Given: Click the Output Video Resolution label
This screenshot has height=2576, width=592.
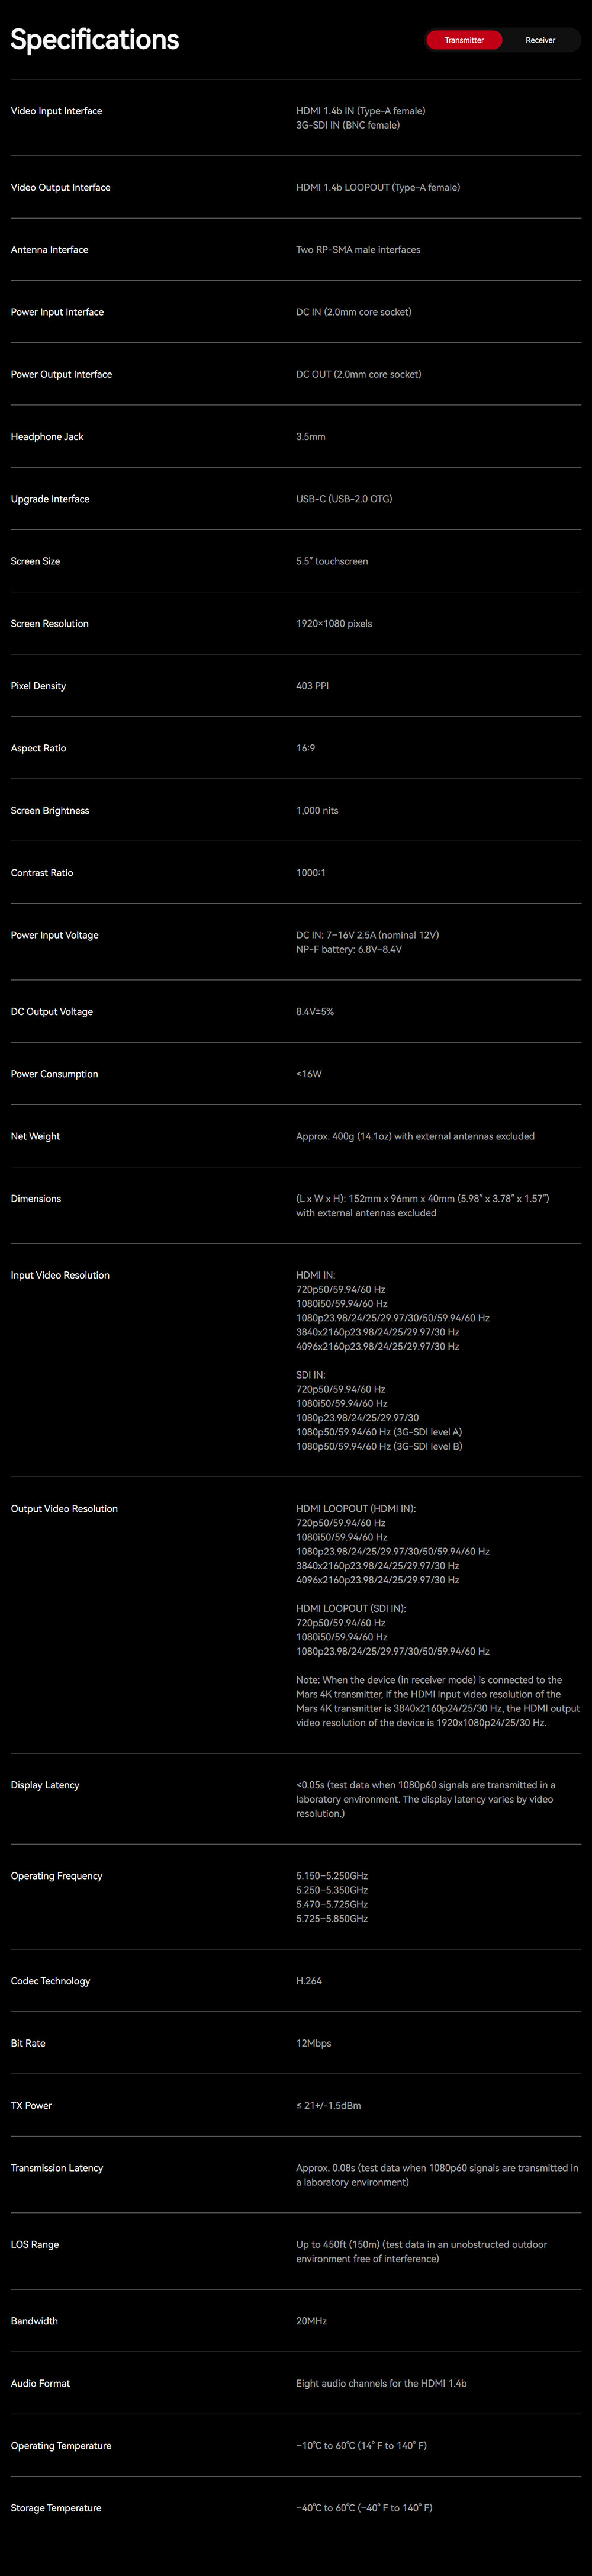Looking at the screenshot, I should tap(64, 1509).
